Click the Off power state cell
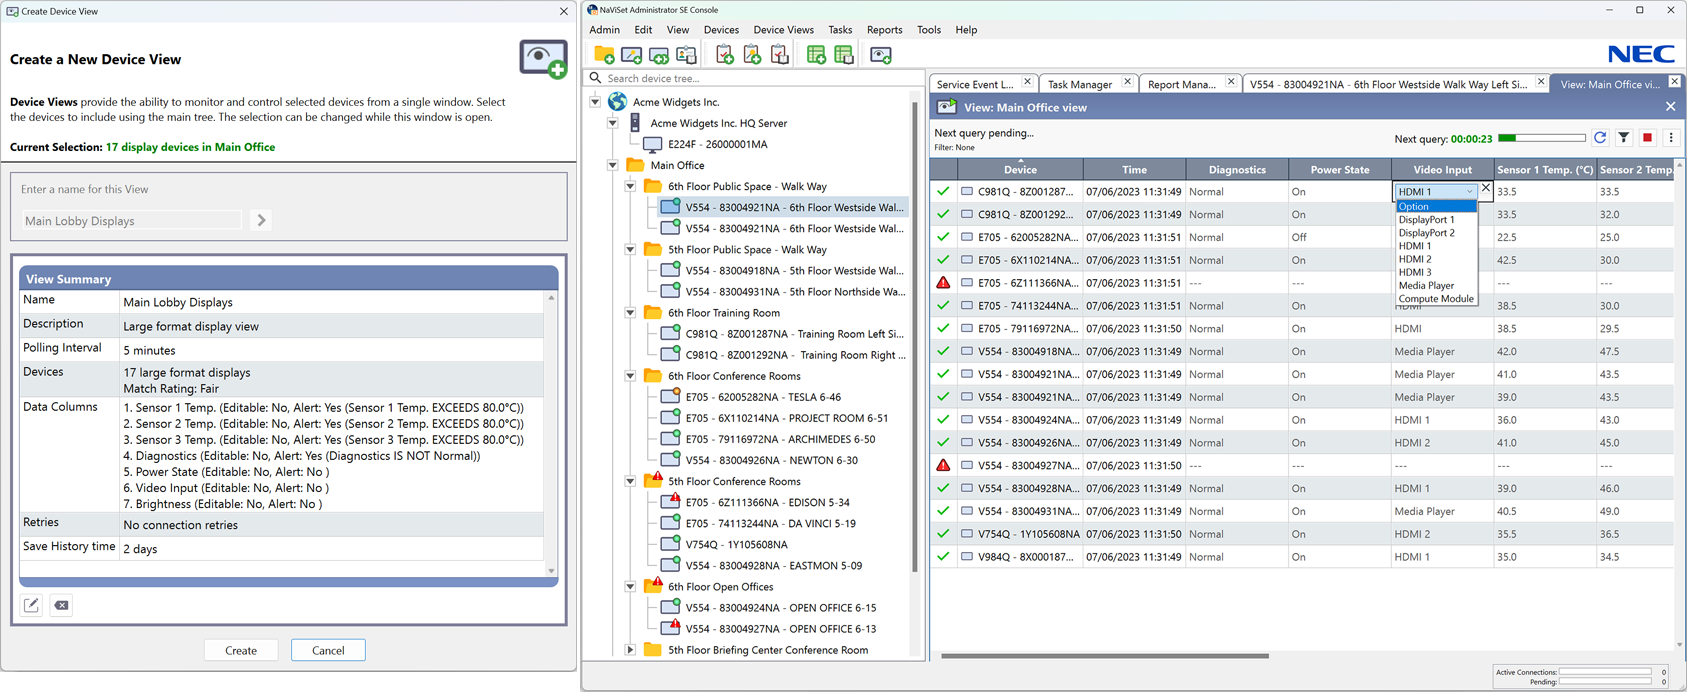The height and width of the screenshot is (692, 1687). (x=1339, y=237)
